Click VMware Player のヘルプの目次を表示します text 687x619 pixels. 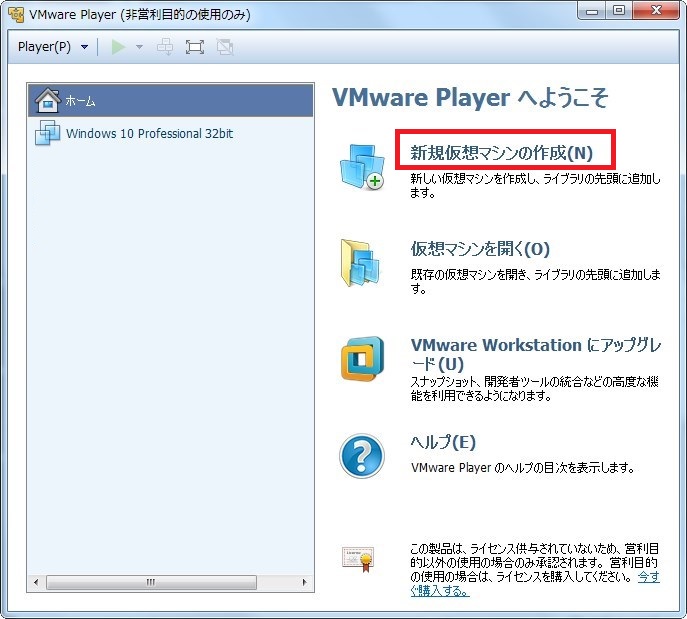click(x=523, y=468)
